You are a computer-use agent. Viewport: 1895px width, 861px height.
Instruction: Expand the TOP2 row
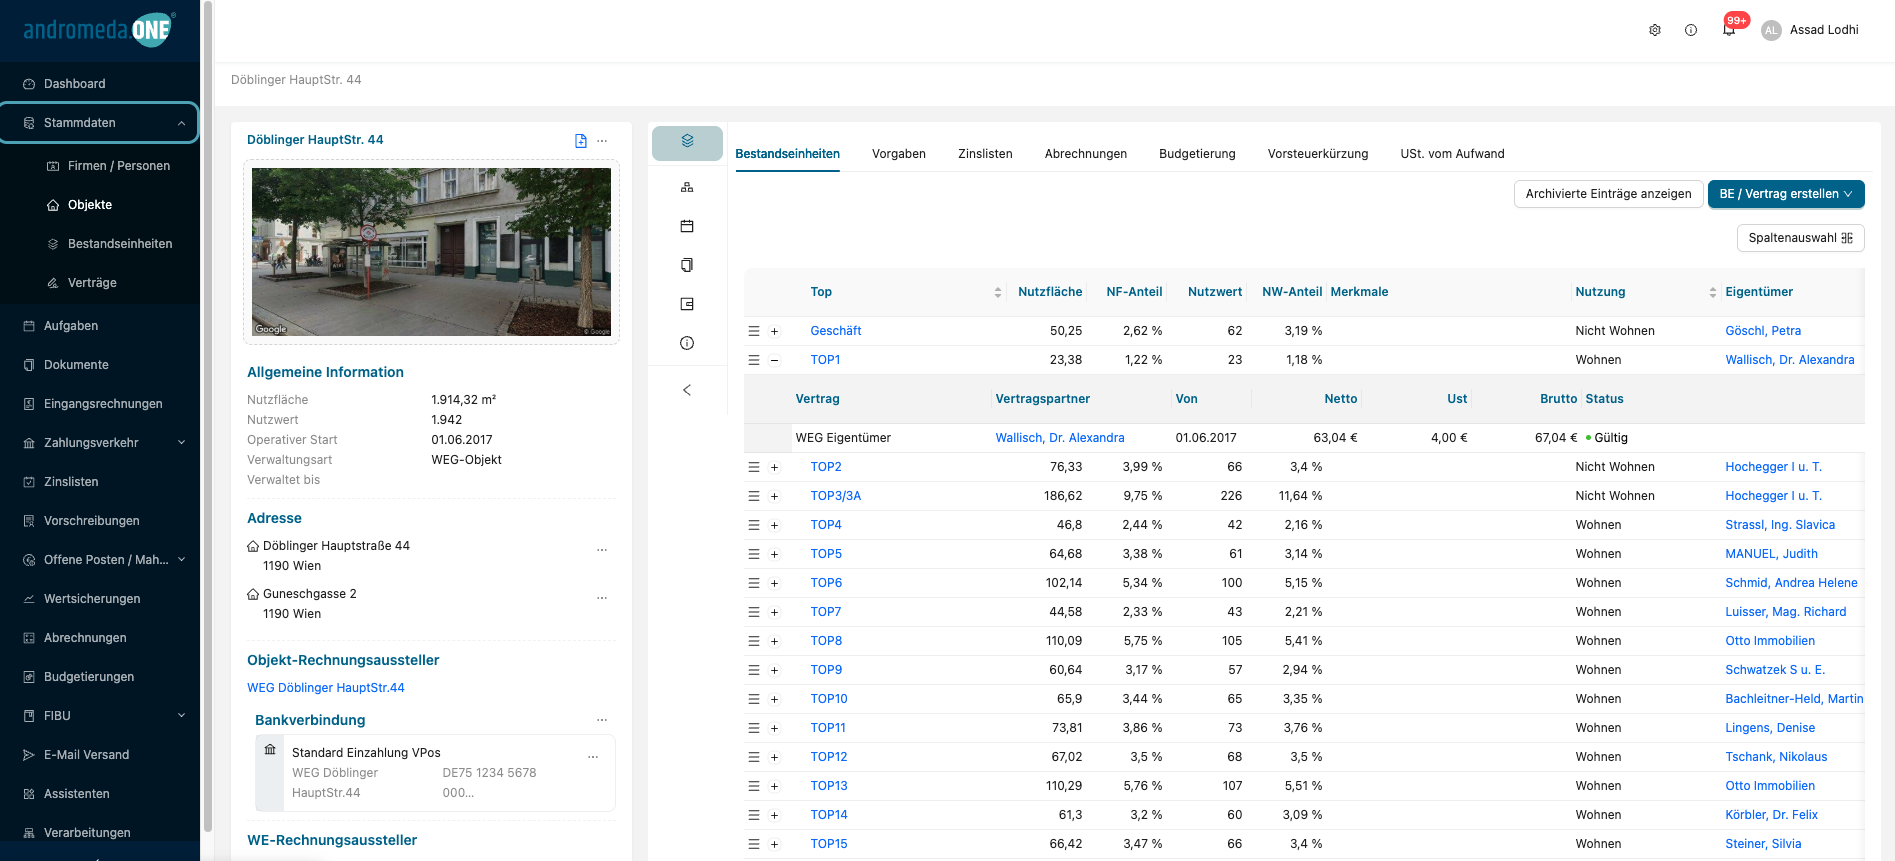[x=774, y=467]
